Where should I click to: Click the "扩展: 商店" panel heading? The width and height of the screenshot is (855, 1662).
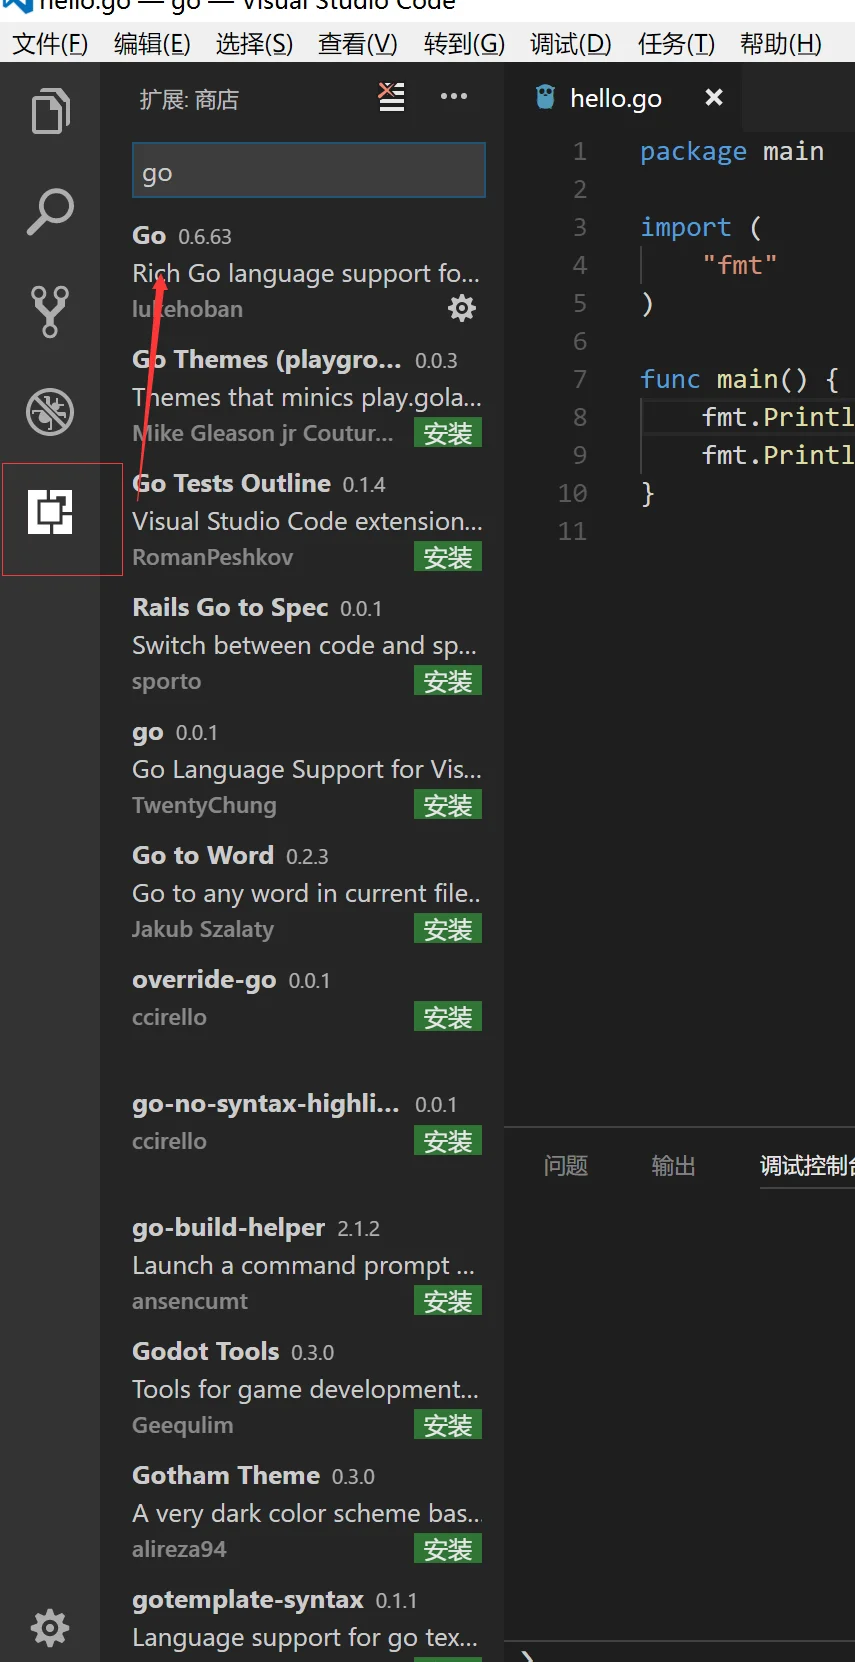pos(189,100)
